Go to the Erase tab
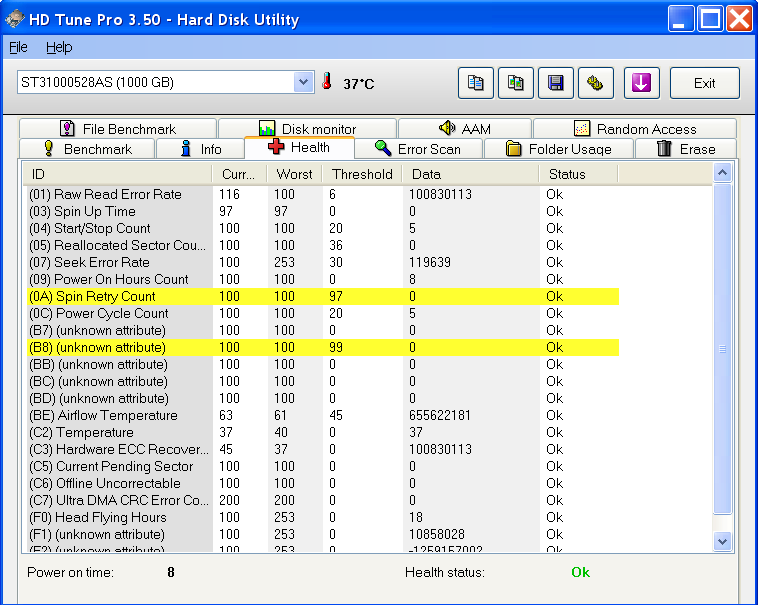The height and width of the screenshot is (605, 758). (686, 149)
